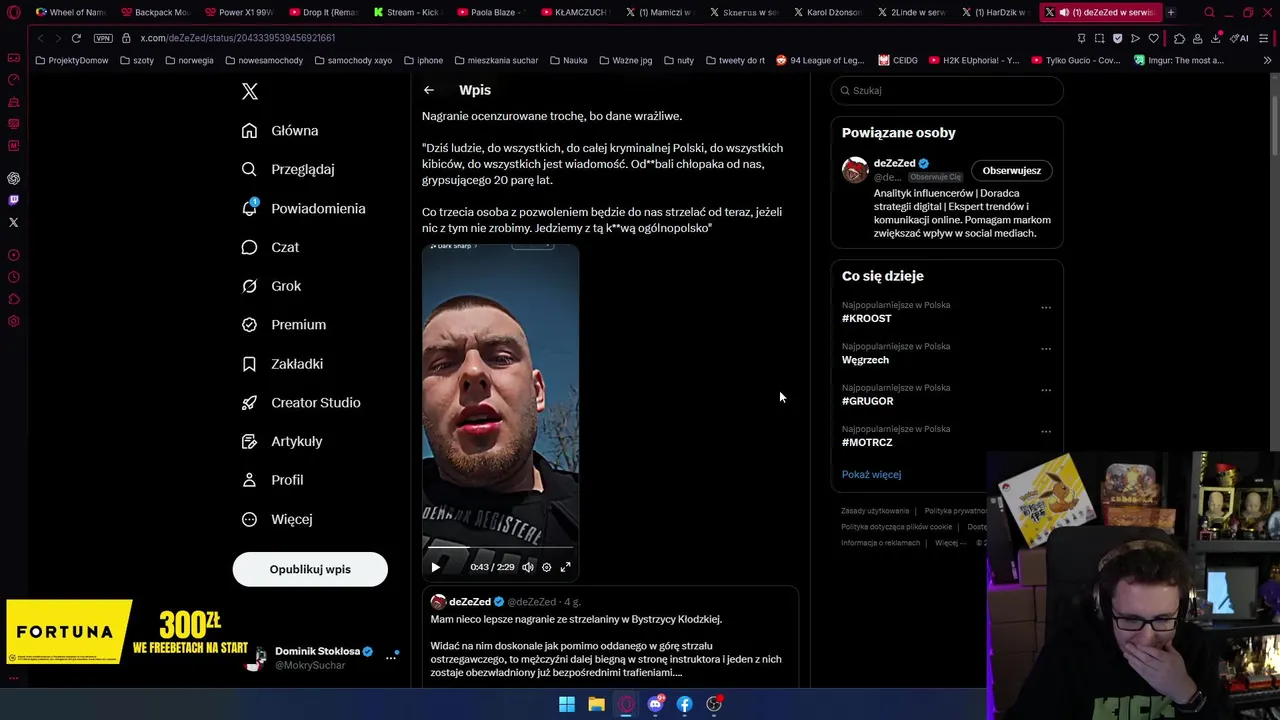Open Zakładki bookmarks
The width and height of the screenshot is (1280, 720).
point(282,364)
